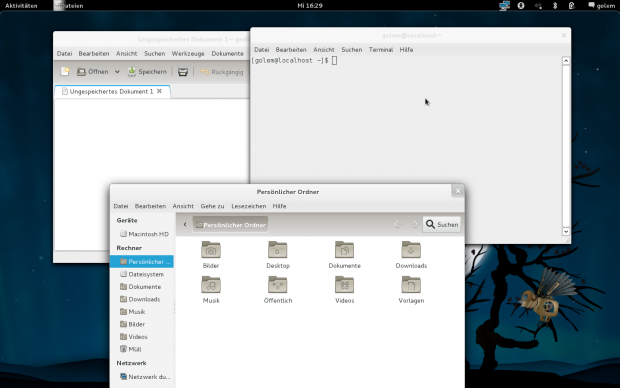This screenshot has height=388, width=620.
Task: Open Ansicht menu in file manager
Action: 183,206
